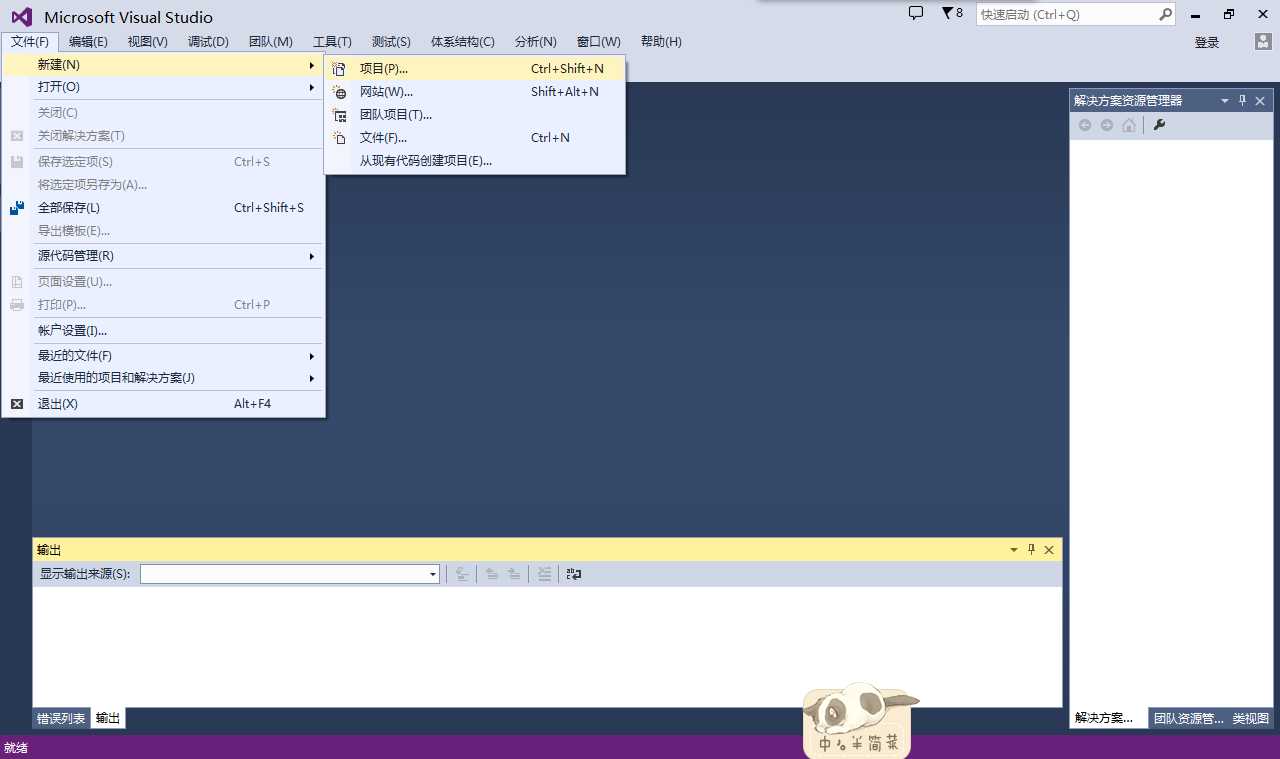Screen dimensions: 1280x759
Task: Open the 分析(N) menu
Action: (x=536, y=42)
